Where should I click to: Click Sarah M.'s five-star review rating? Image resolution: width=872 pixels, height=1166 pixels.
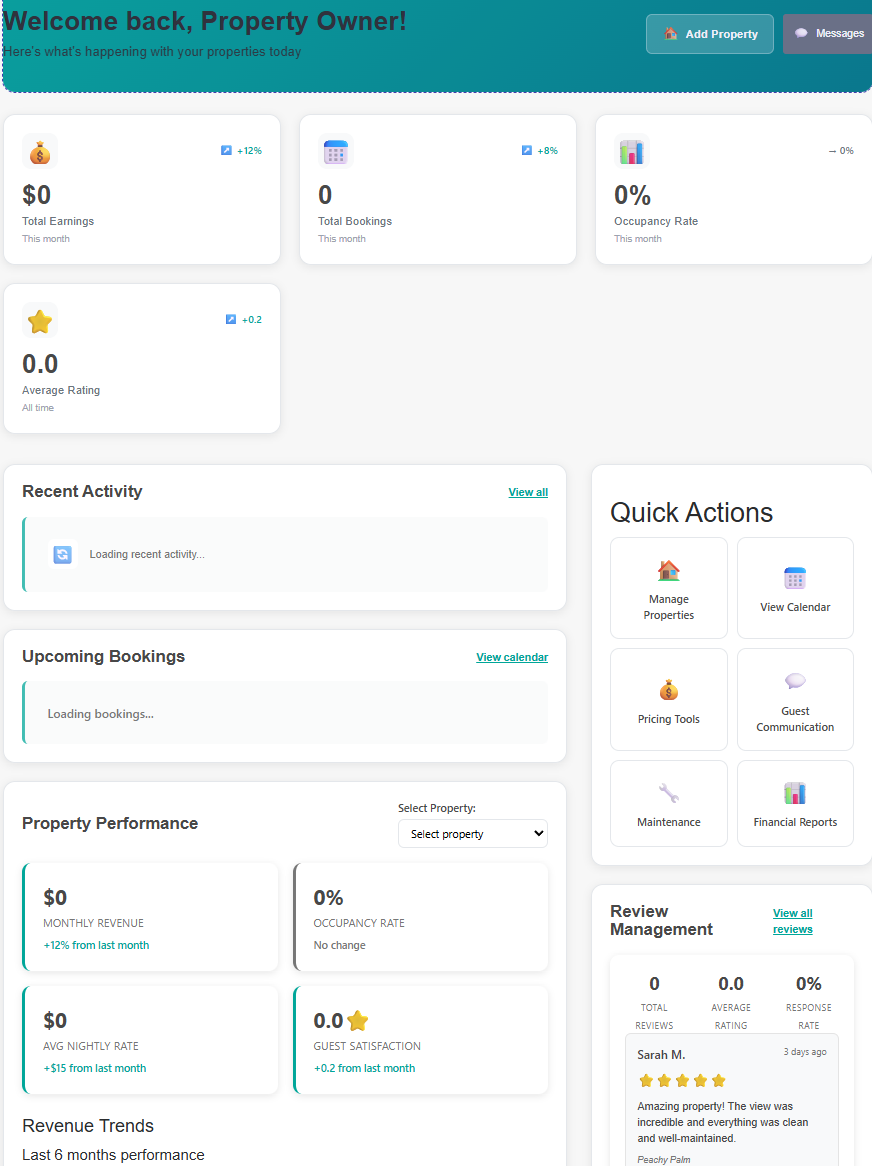click(681, 1080)
